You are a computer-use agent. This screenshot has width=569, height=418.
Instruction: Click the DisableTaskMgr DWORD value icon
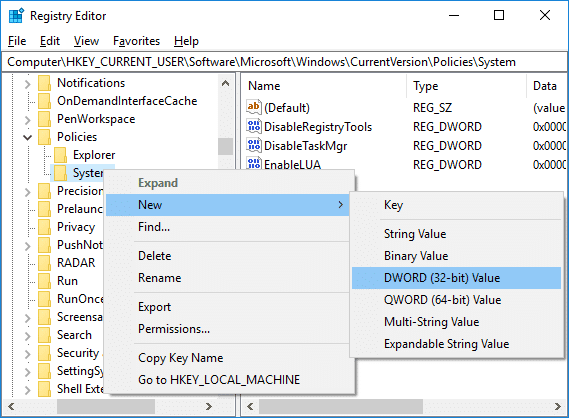(254, 145)
